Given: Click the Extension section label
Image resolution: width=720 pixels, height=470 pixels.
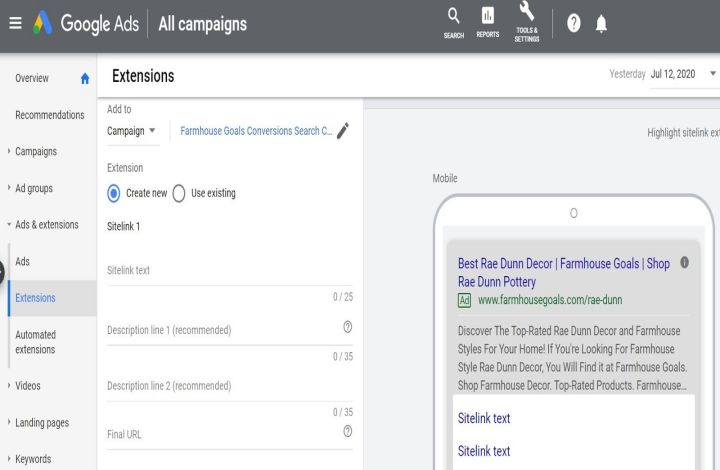Looking at the screenshot, I should (125, 168).
